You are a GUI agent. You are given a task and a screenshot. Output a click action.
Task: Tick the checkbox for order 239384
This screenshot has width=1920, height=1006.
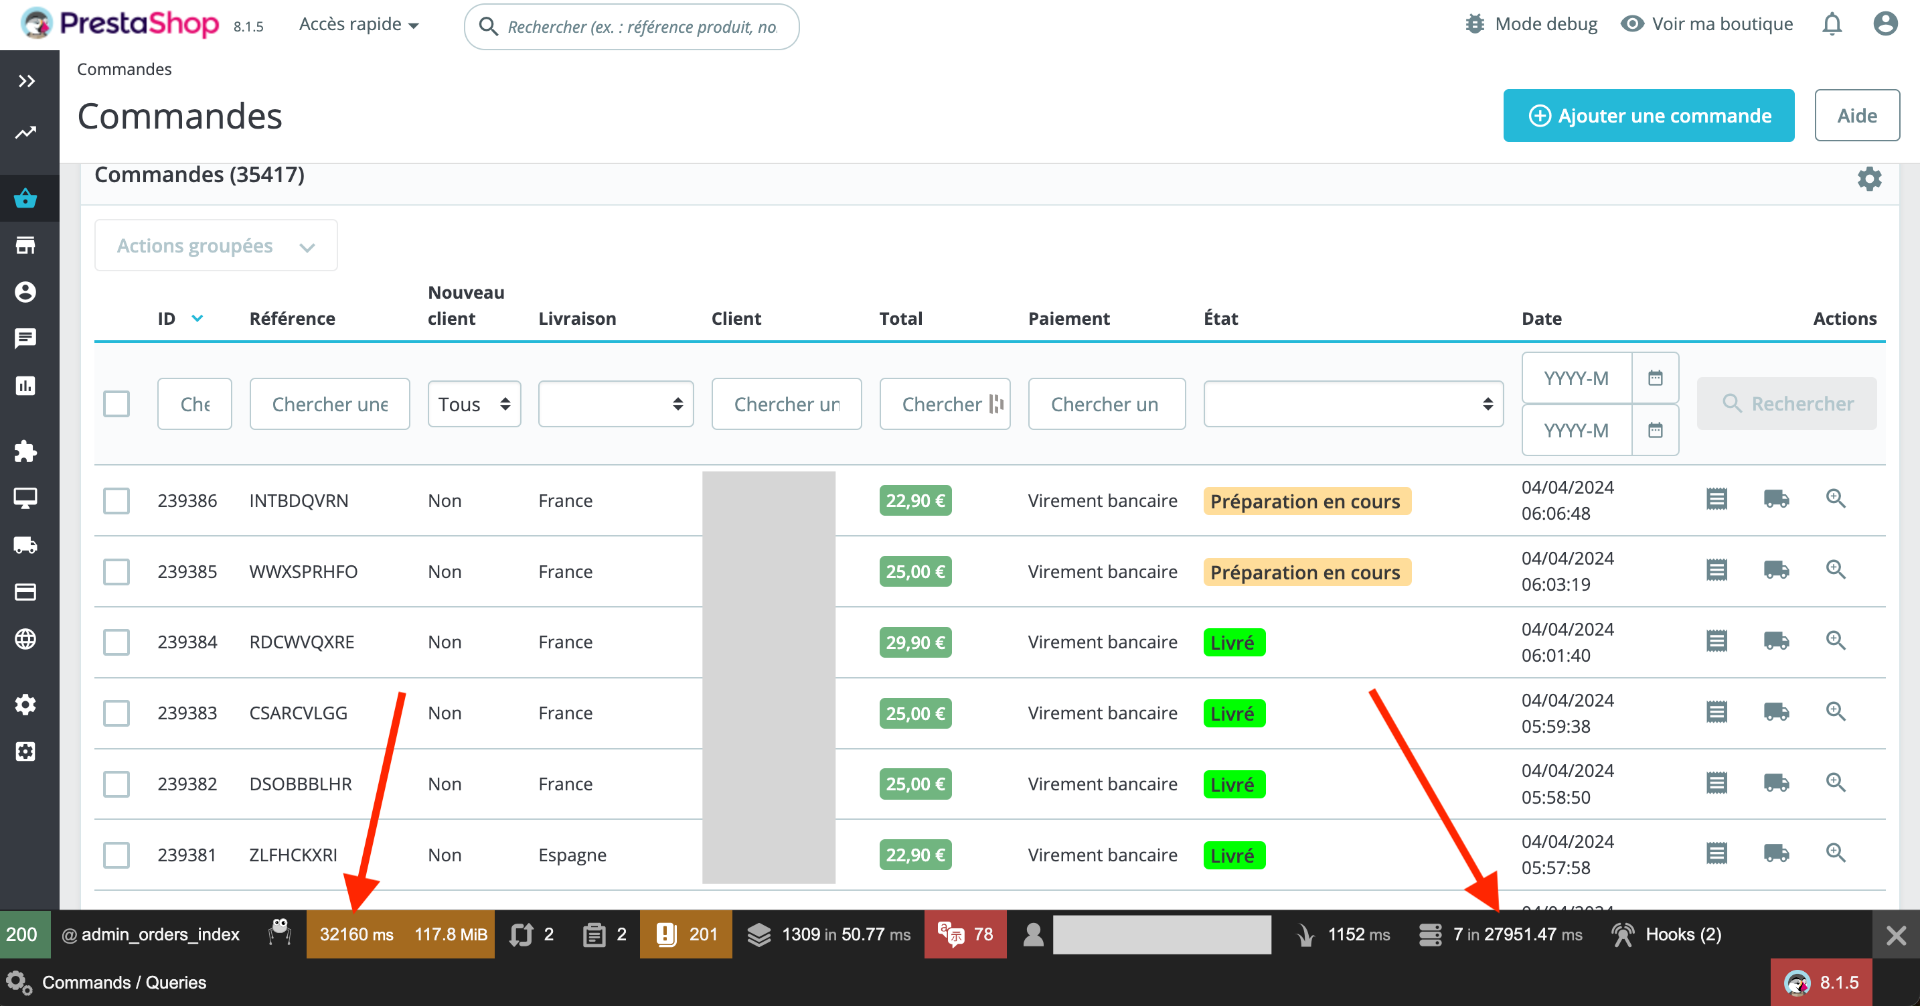click(117, 642)
